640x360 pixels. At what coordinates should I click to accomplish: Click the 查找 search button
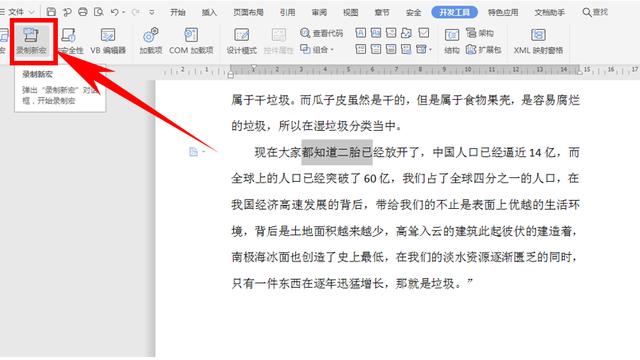click(595, 12)
